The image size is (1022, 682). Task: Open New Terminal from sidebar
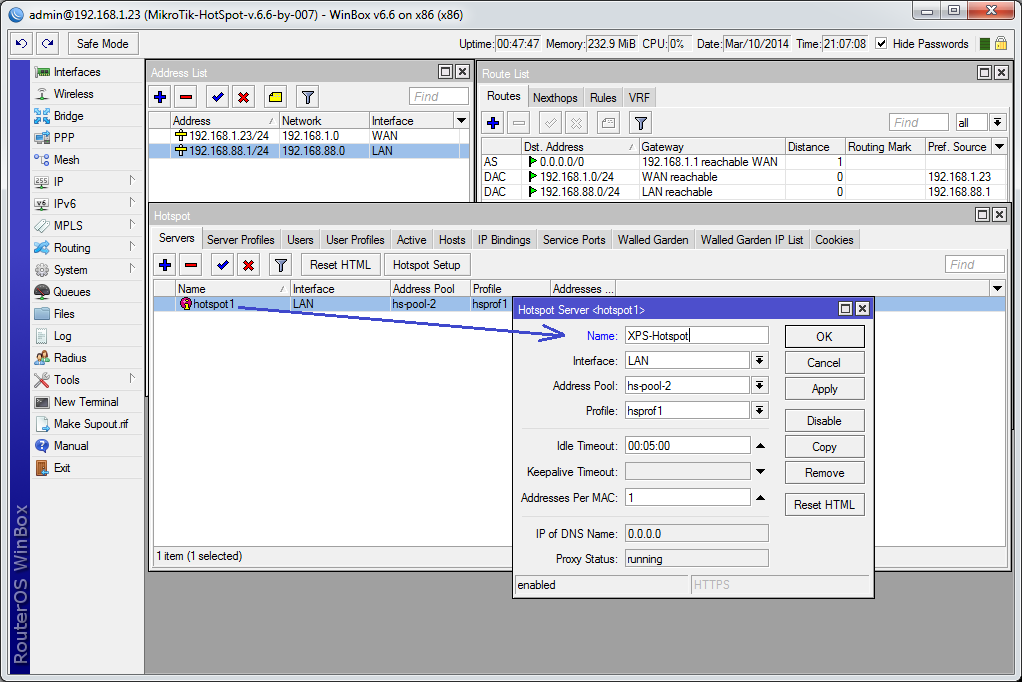click(86, 402)
